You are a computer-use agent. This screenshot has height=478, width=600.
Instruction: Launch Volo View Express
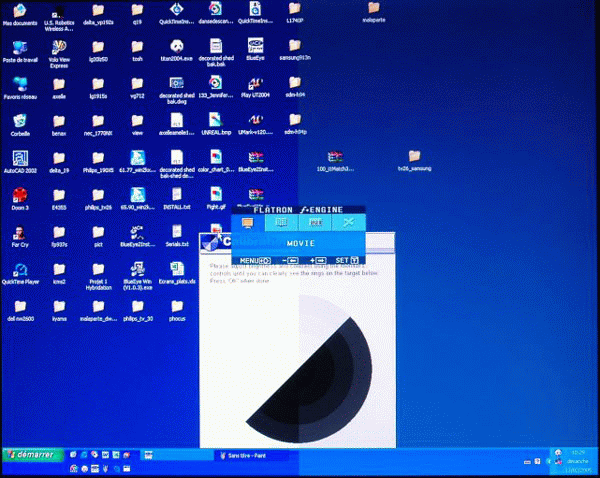coord(59,54)
